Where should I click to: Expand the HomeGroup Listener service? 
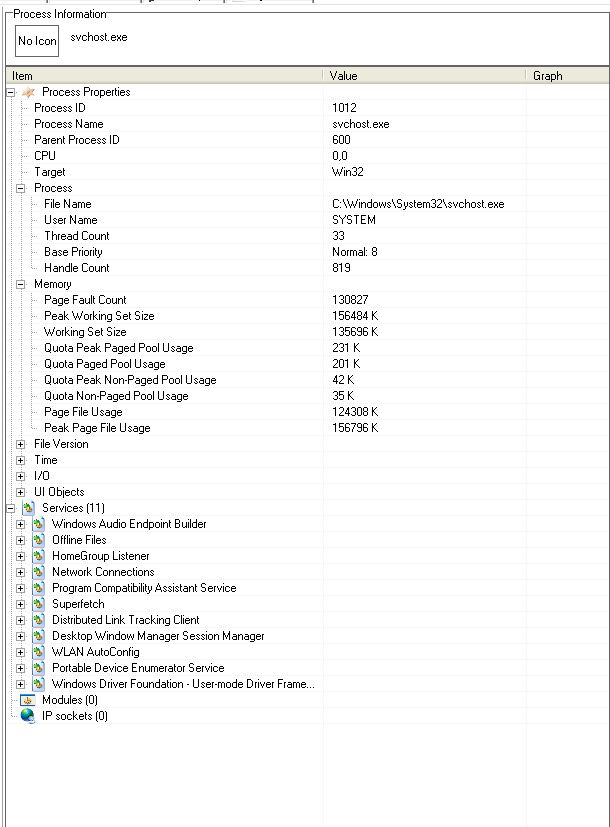pos(21,556)
